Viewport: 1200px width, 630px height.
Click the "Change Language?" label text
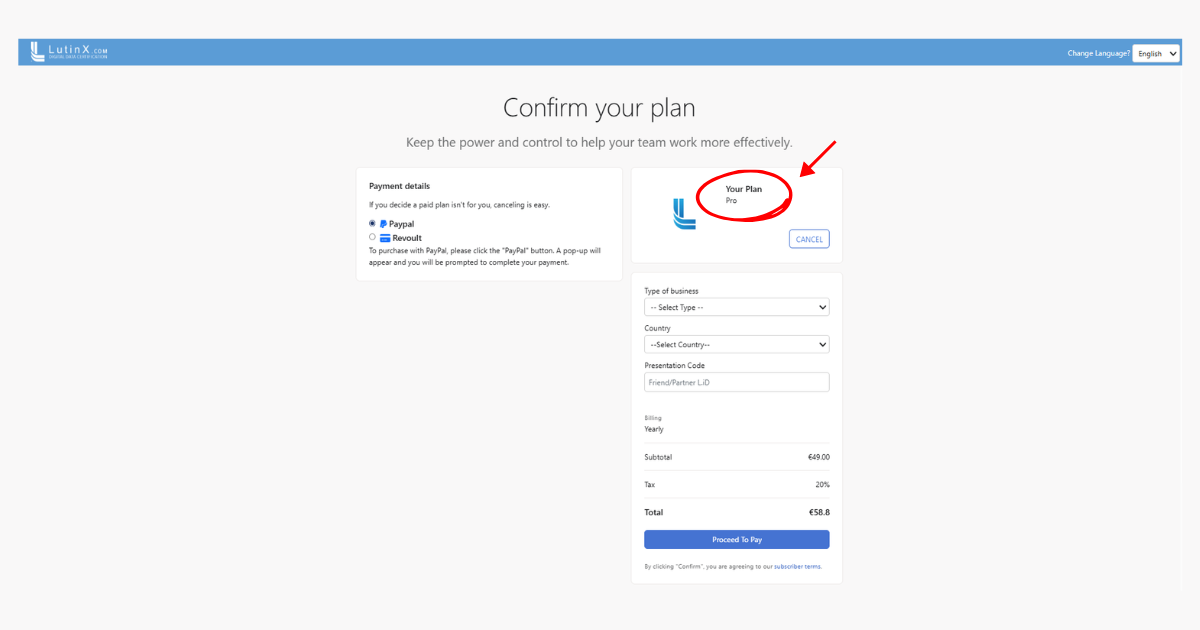tap(1098, 53)
